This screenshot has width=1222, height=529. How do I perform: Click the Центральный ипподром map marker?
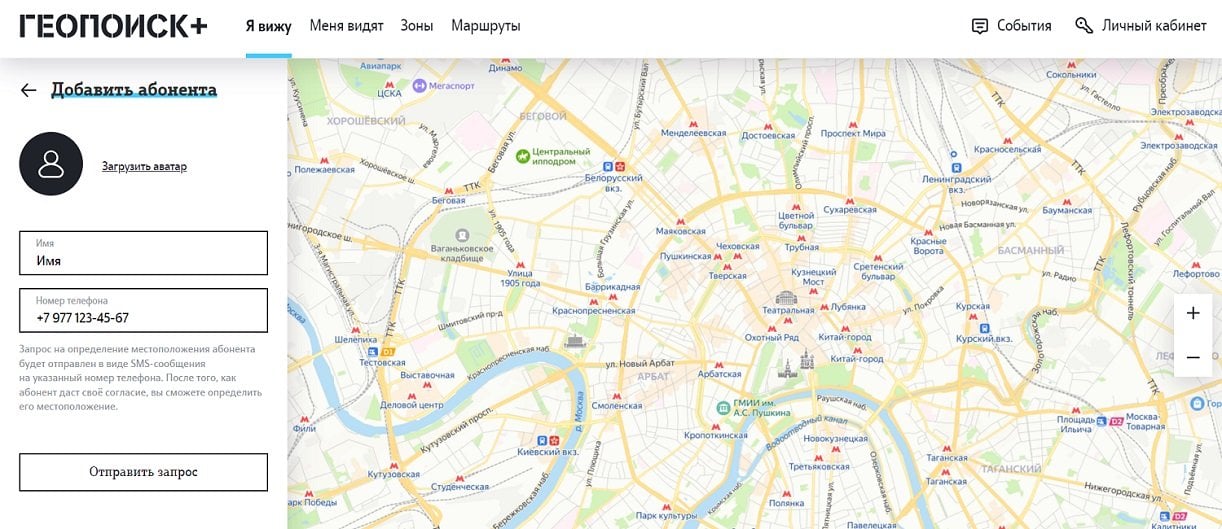click(x=522, y=156)
